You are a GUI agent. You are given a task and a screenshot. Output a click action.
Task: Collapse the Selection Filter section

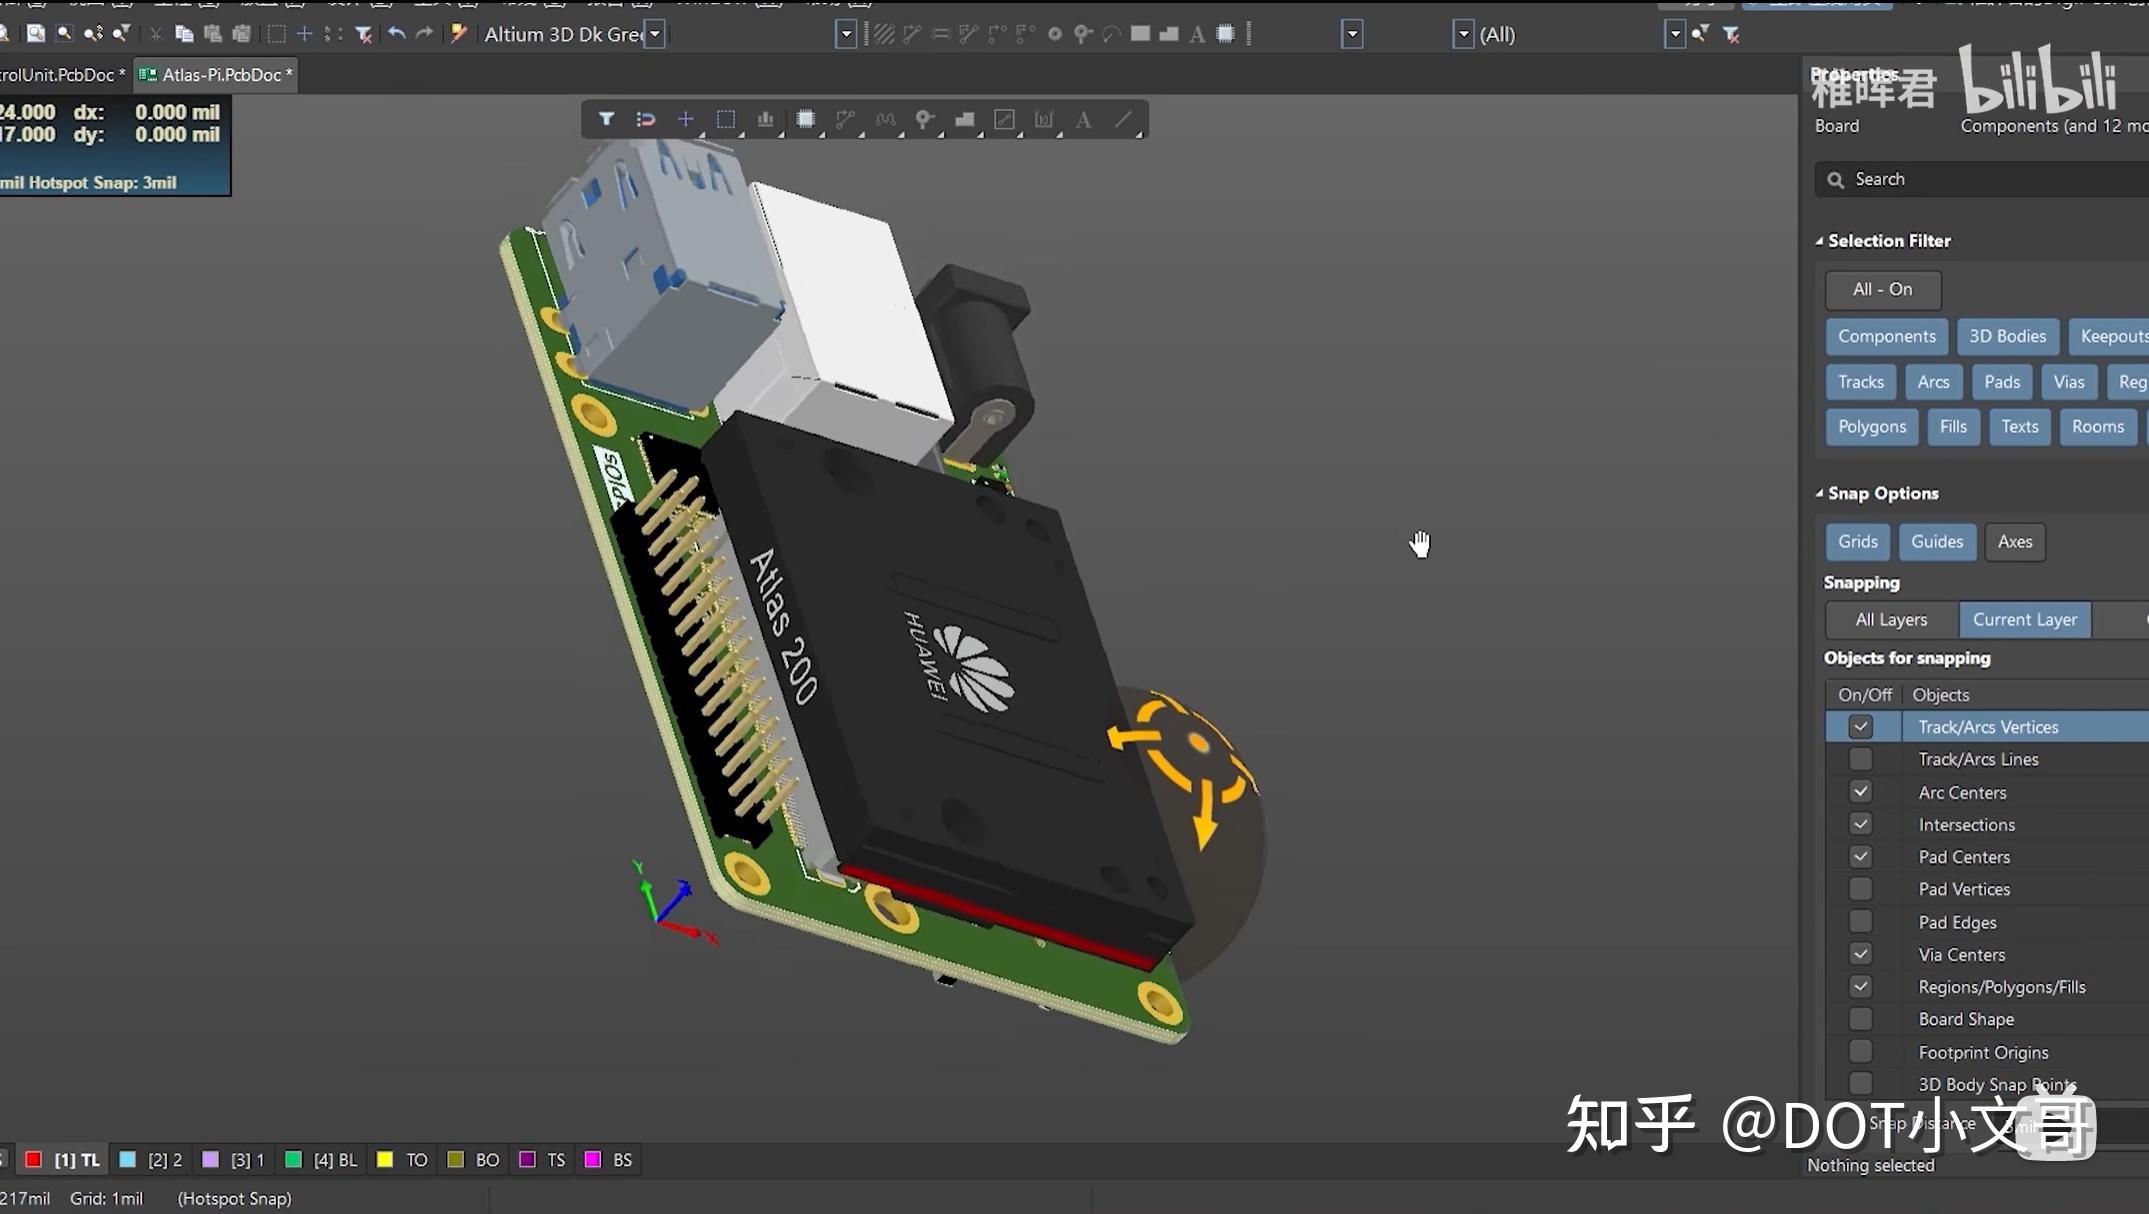1820,241
